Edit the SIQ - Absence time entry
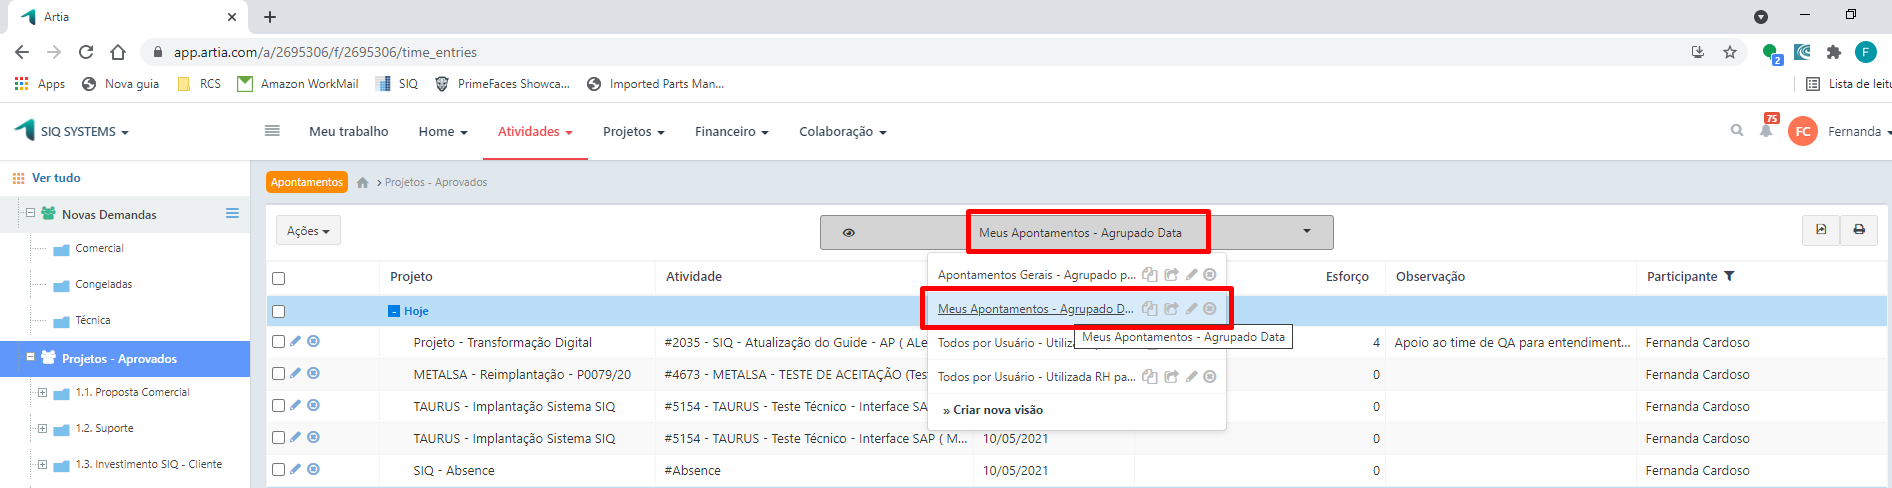The width and height of the screenshot is (1892, 488). tap(295, 469)
